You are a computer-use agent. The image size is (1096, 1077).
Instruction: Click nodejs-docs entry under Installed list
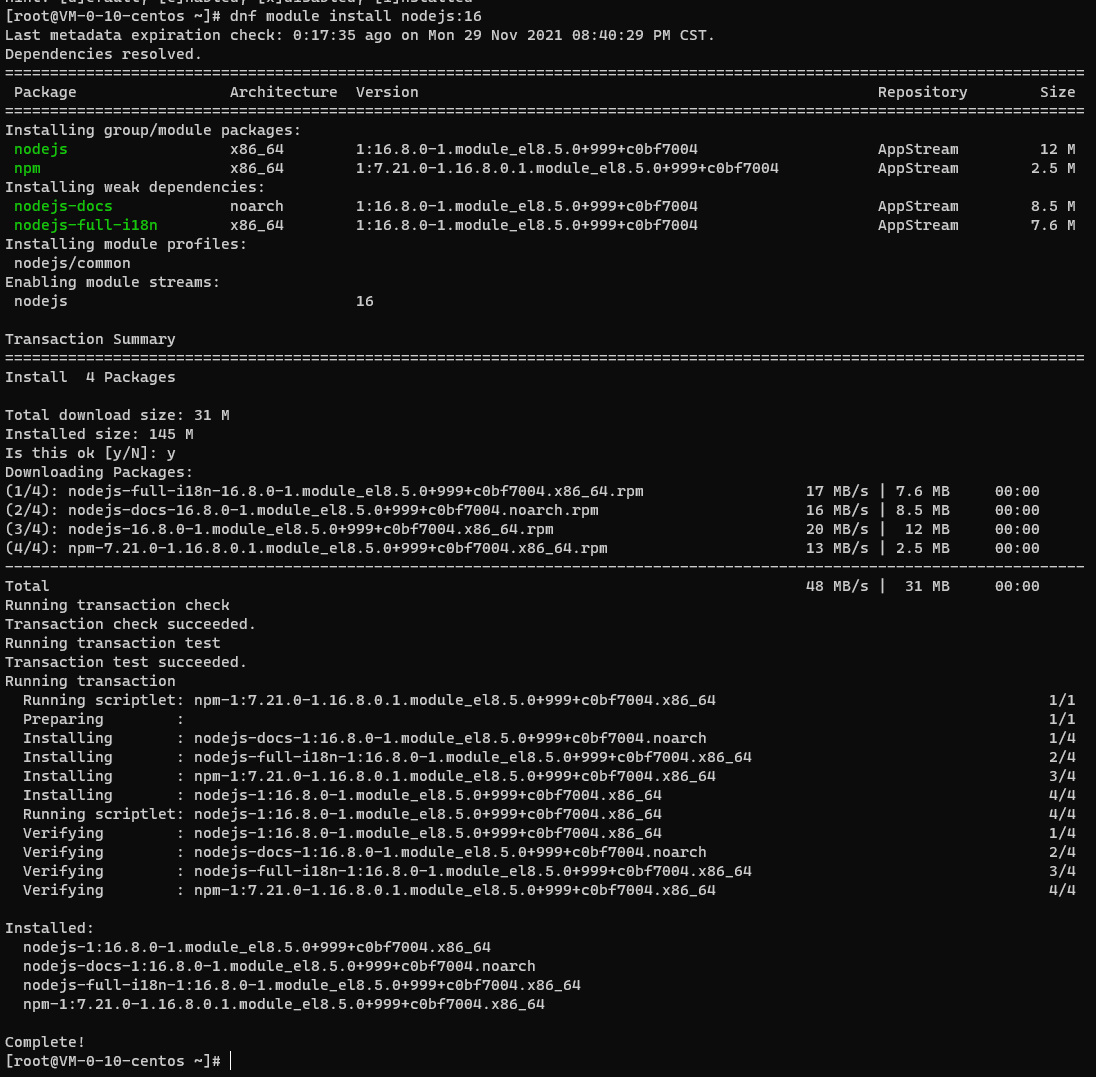click(x=279, y=967)
